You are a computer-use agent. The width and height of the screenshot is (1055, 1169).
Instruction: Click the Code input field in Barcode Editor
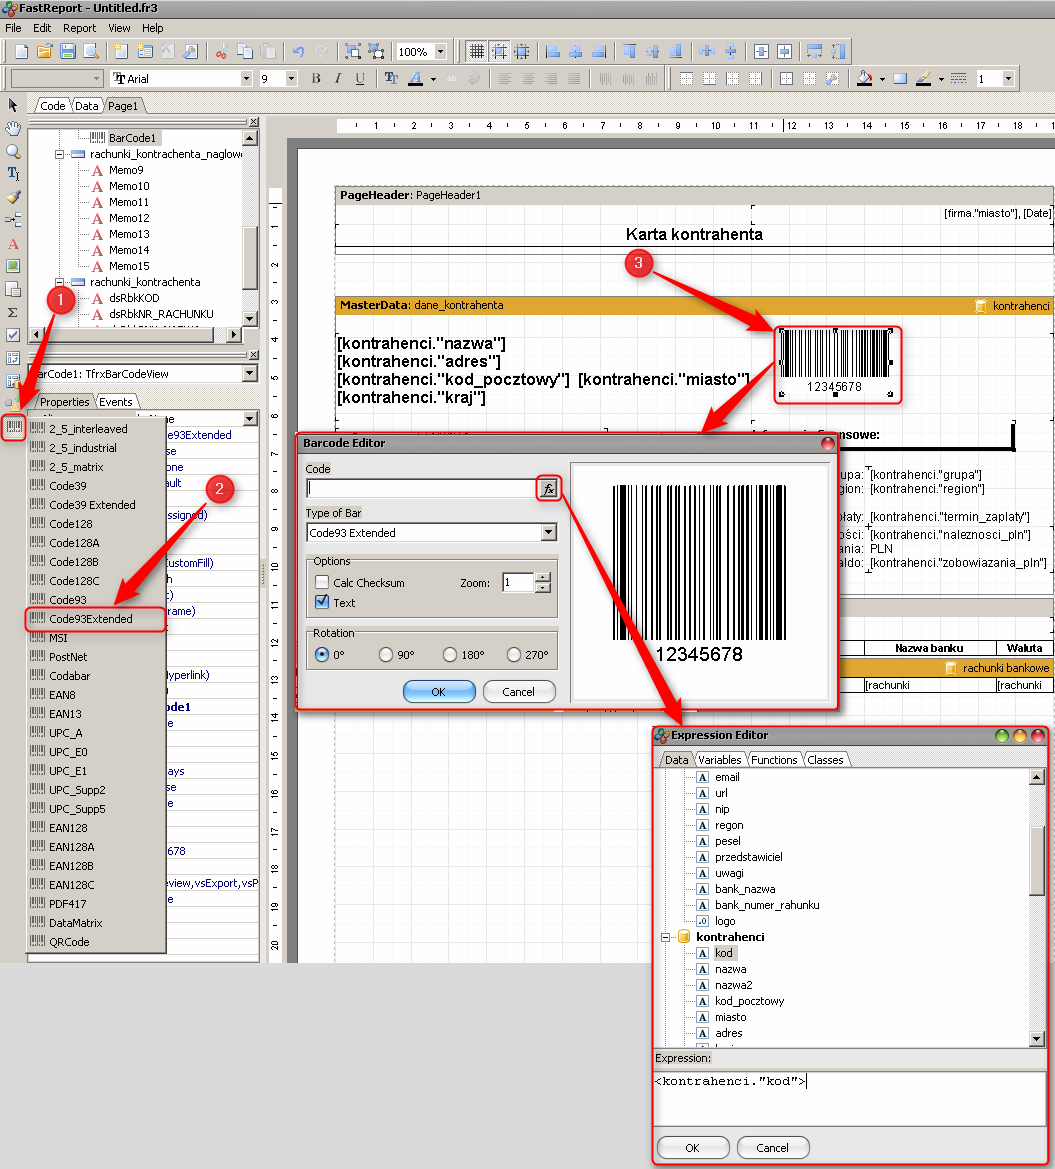[x=422, y=488]
